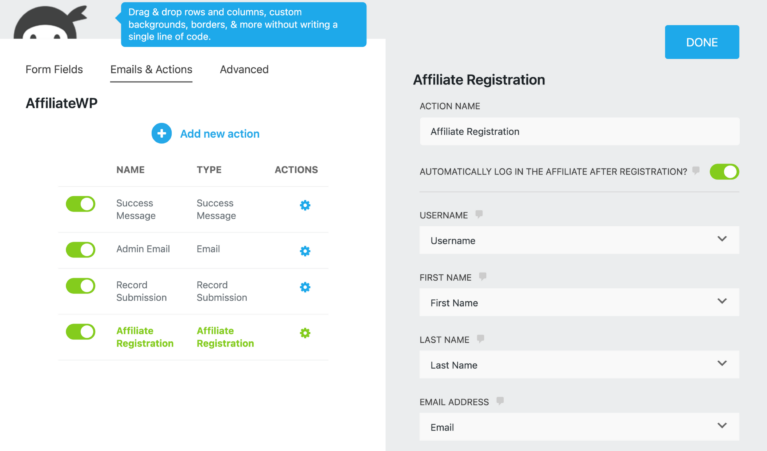Click into the Action Name input field
Image resolution: width=767 pixels, height=451 pixels.
pyautogui.click(x=579, y=131)
